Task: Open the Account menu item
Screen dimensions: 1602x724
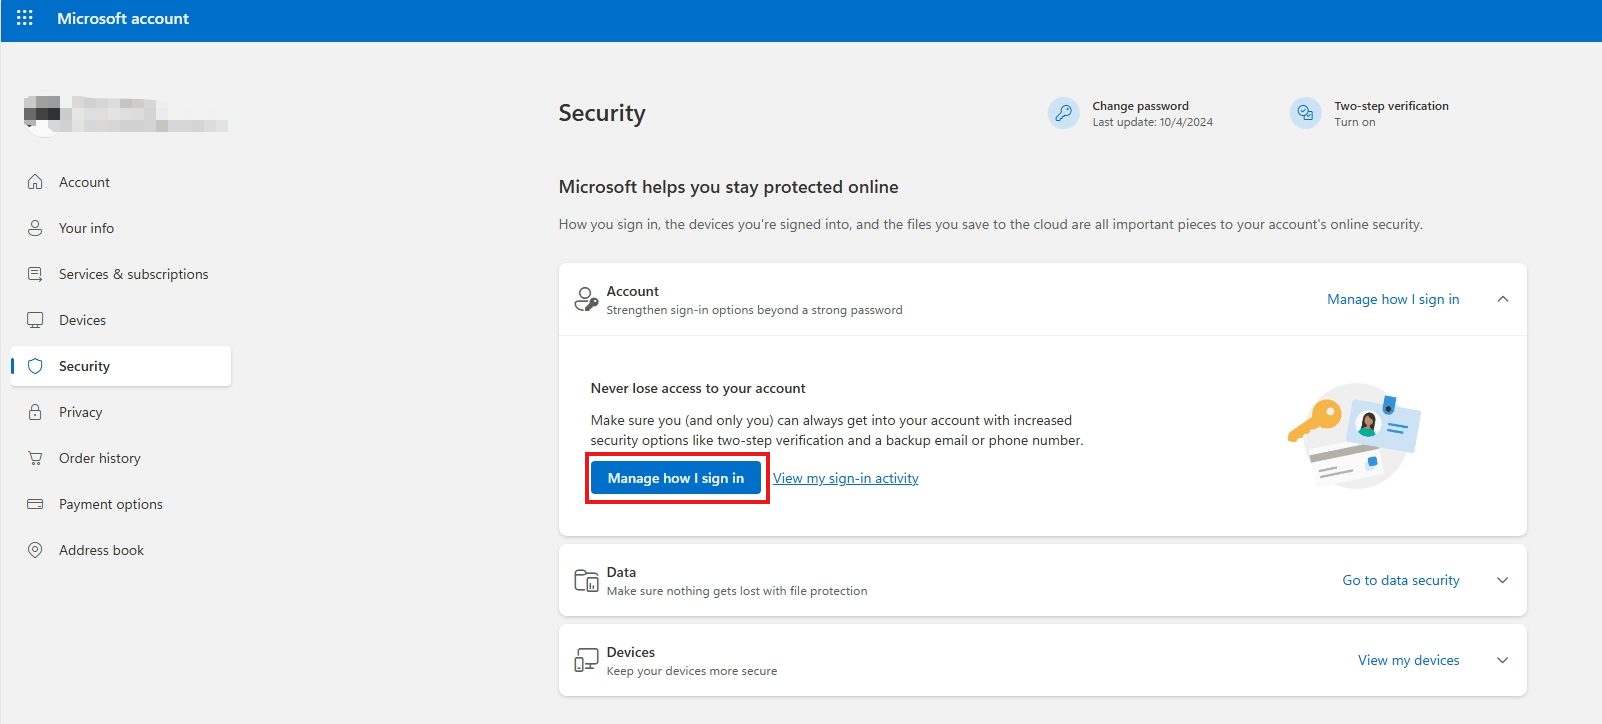Action: pyautogui.click(x=121, y=182)
